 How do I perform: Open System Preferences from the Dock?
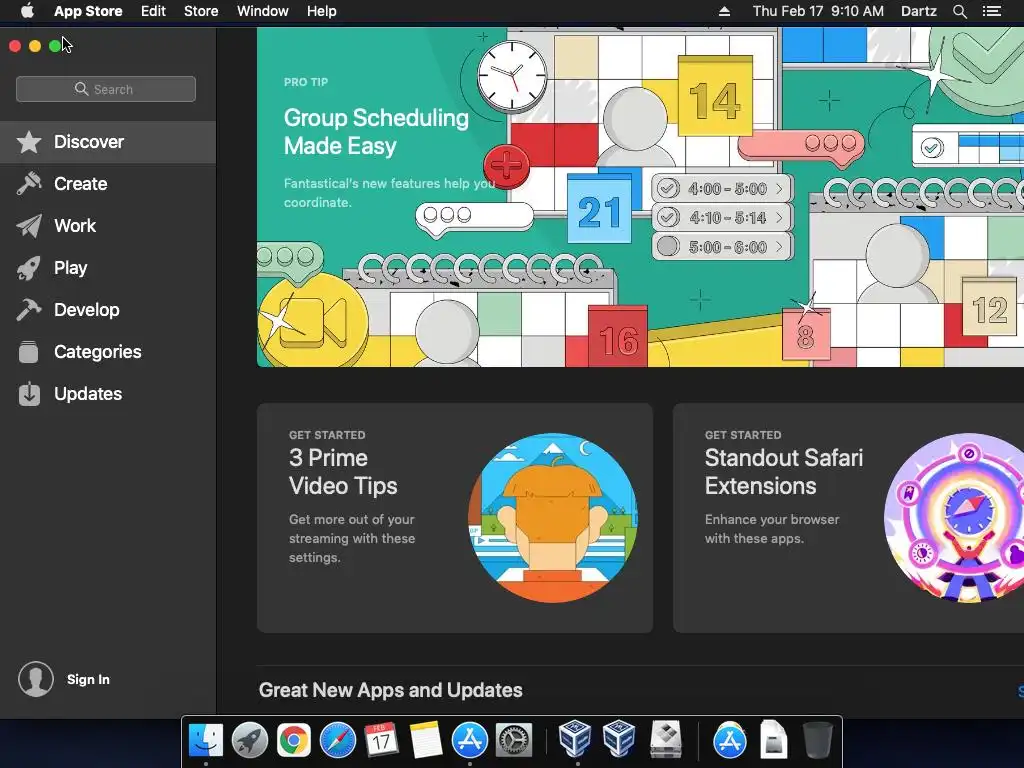514,740
